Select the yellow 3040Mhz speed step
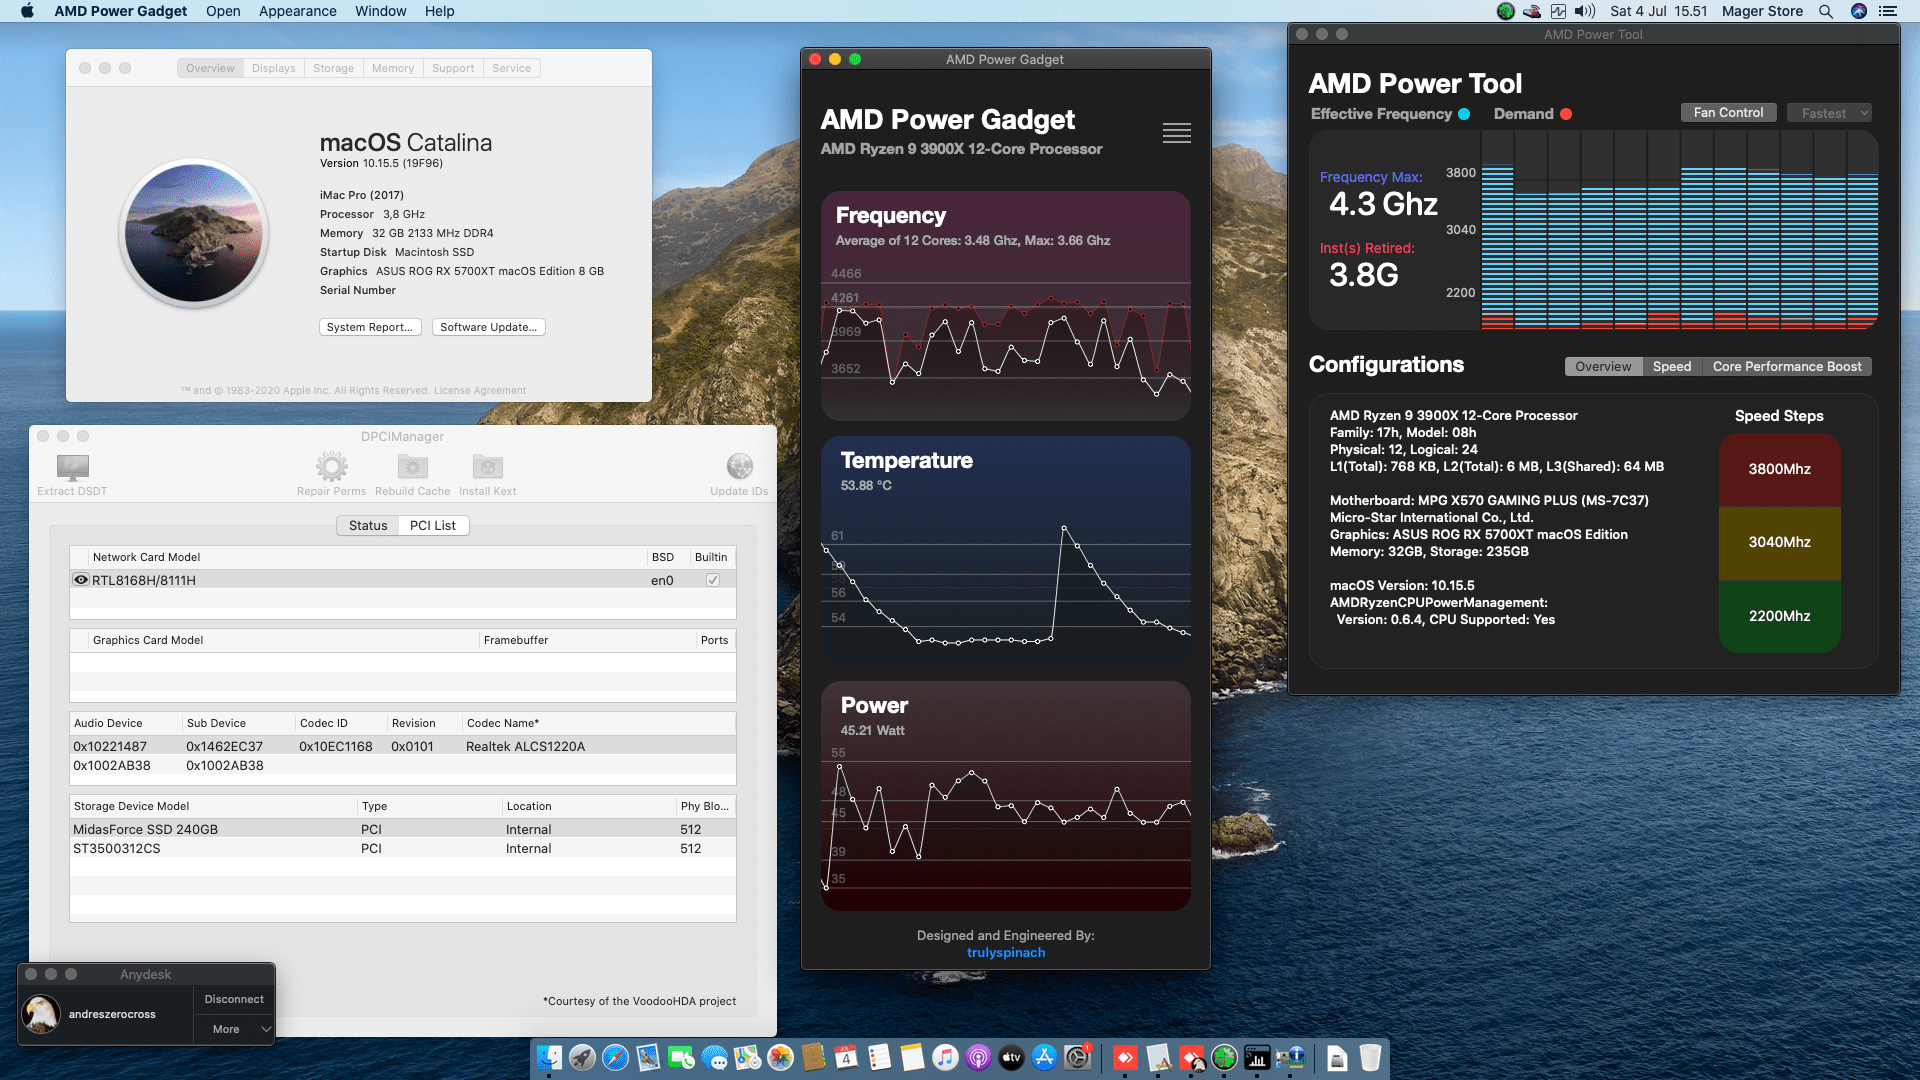Image resolution: width=1920 pixels, height=1080 pixels. tap(1779, 542)
